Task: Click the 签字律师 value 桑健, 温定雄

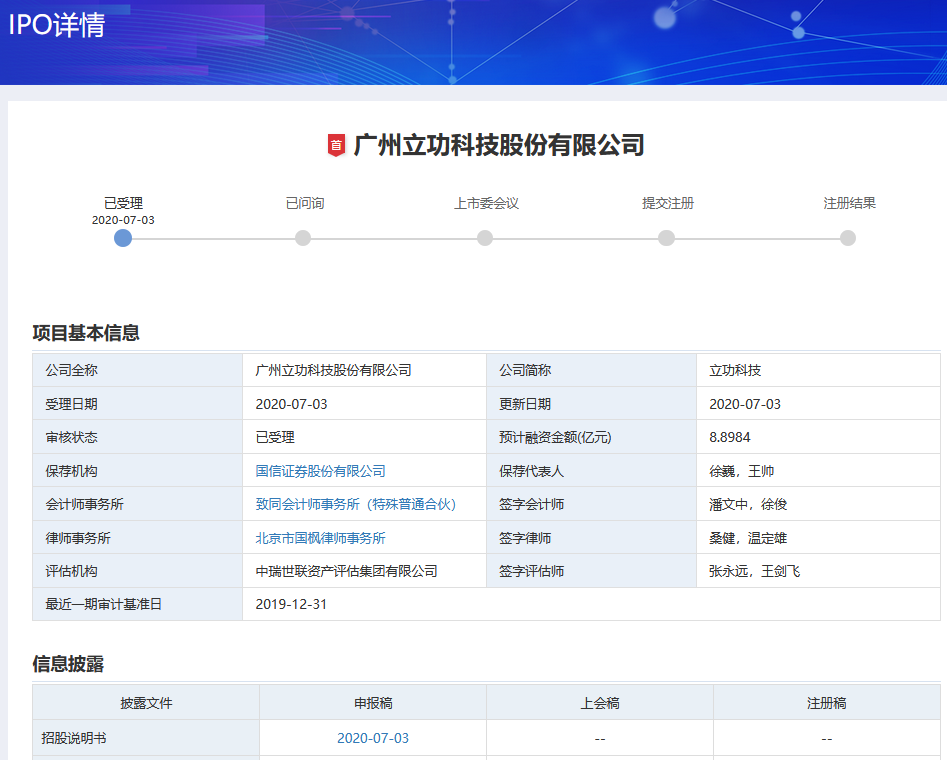Action: [748, 538]
